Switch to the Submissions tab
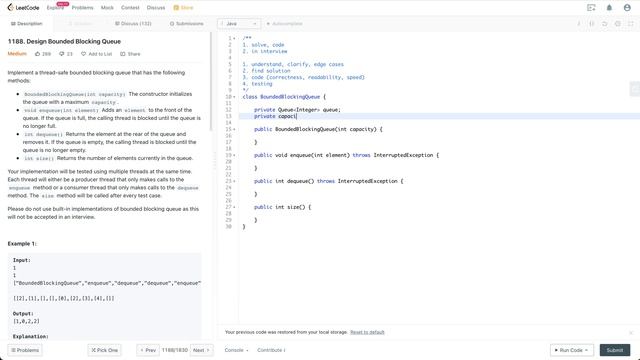 (x=187, y=24)
